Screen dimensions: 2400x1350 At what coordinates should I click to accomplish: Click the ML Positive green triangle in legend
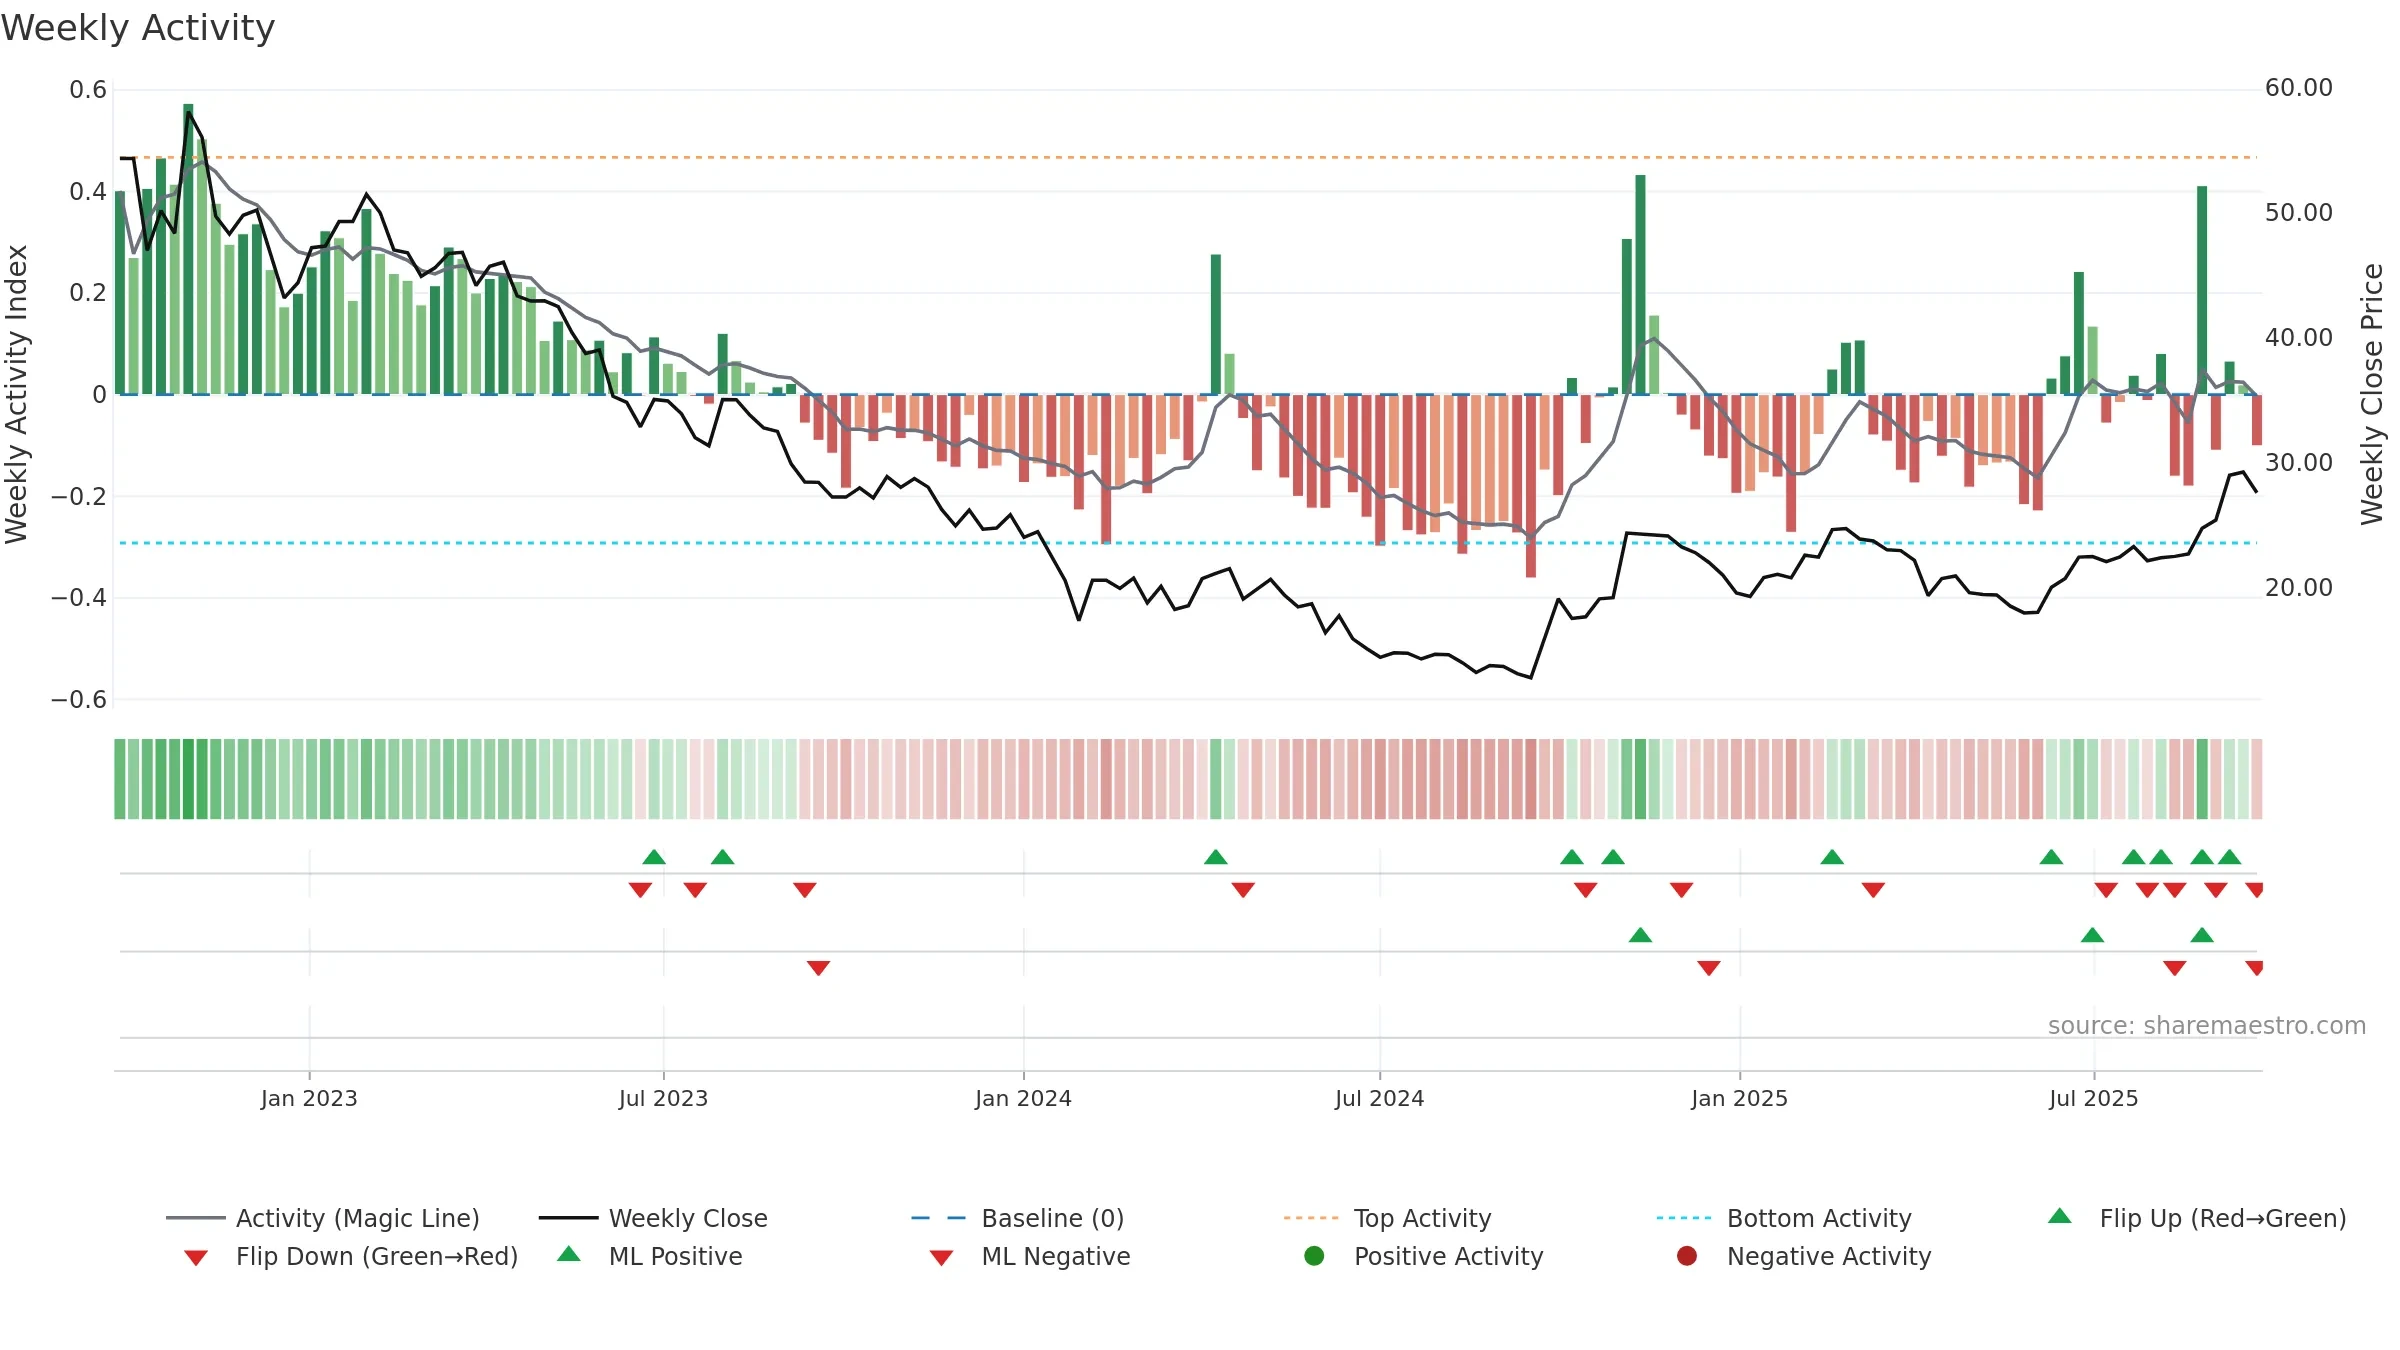pos(569,1254)
